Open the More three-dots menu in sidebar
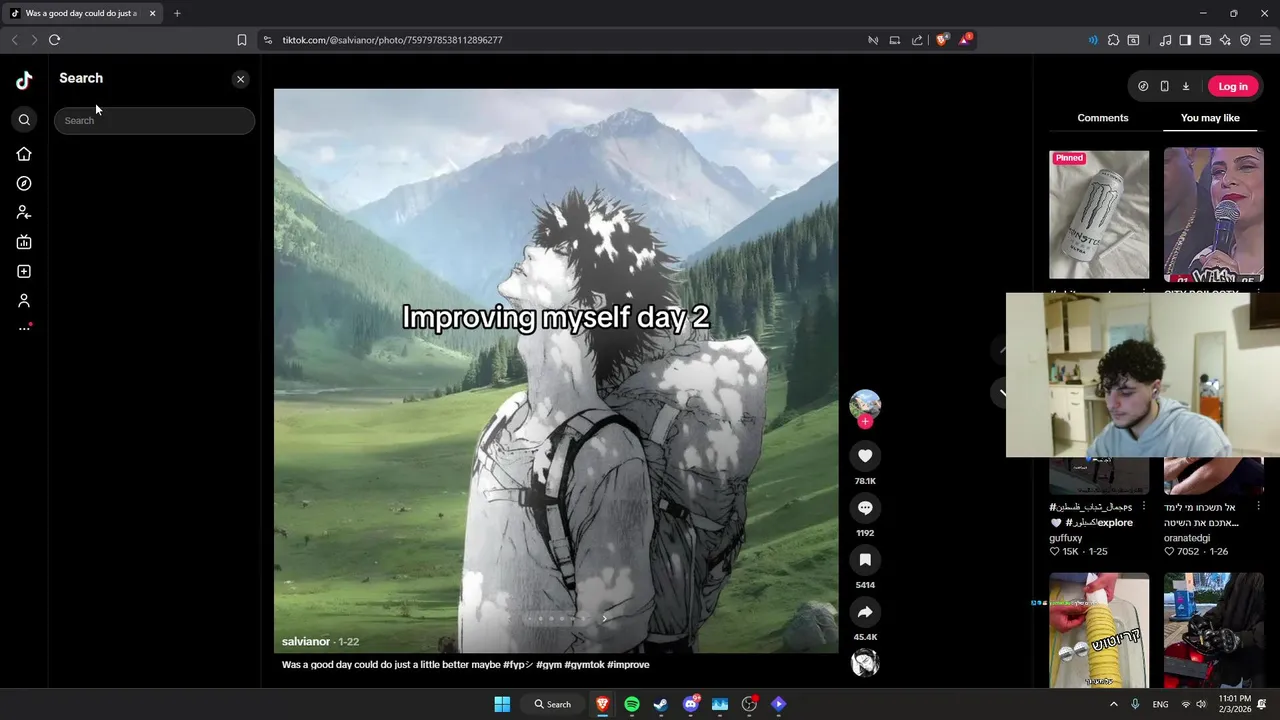The height and width of the screenshot is (720, 1280). coord(24,328)
